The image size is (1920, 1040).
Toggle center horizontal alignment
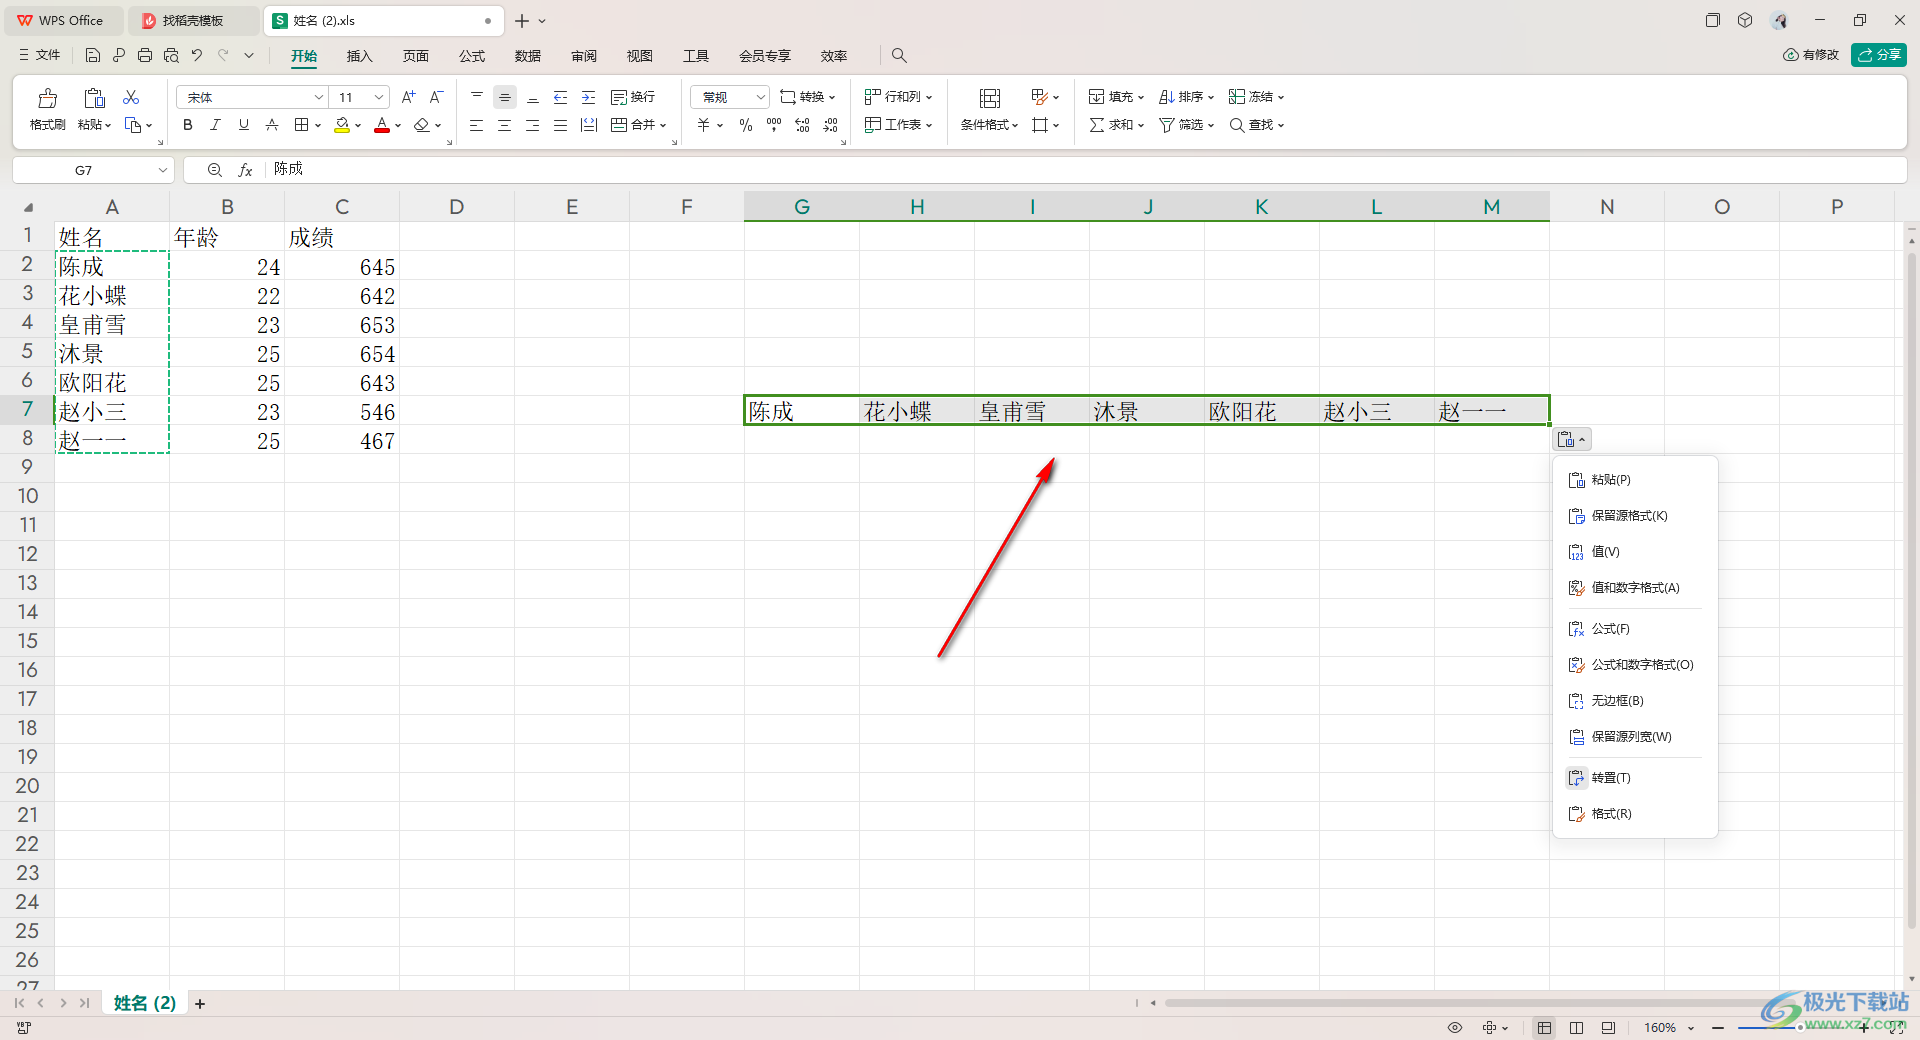504,125
